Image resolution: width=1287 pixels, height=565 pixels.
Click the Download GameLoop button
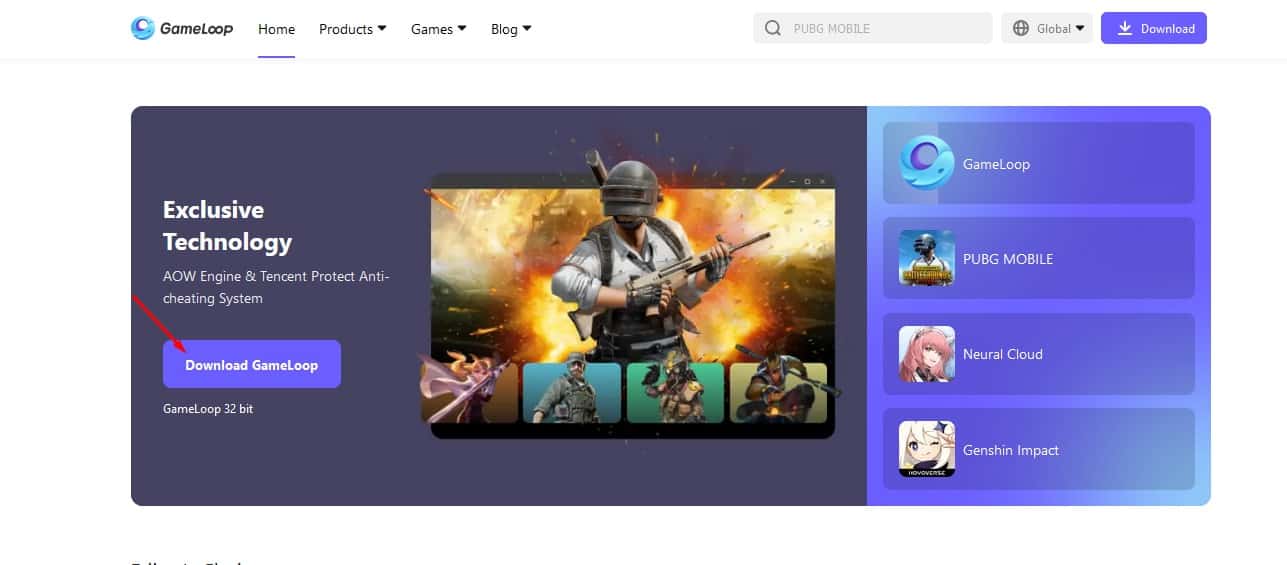coord(251,364)
